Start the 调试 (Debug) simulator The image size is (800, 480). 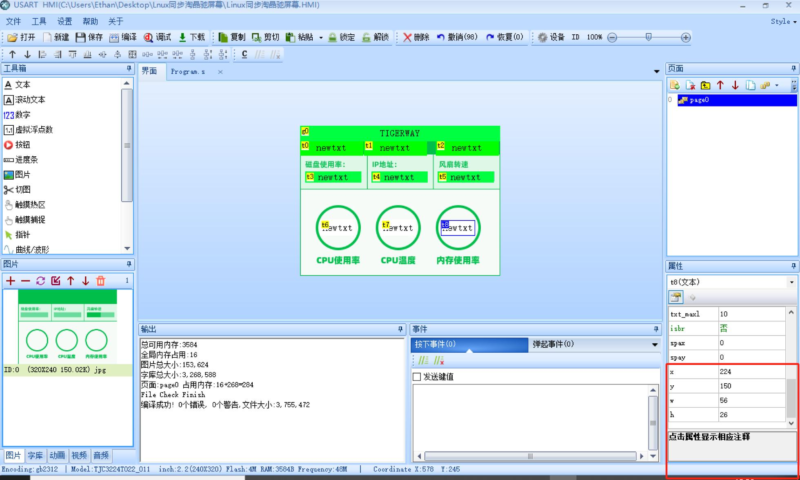157,37
